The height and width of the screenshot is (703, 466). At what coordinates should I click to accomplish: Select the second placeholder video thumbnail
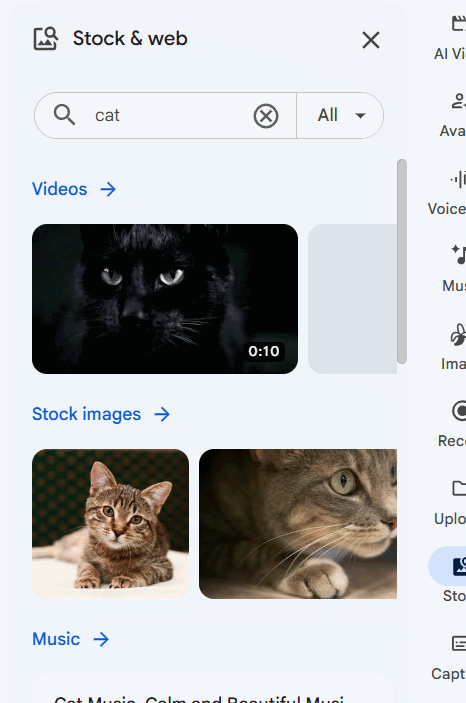[x=353, y=299]
